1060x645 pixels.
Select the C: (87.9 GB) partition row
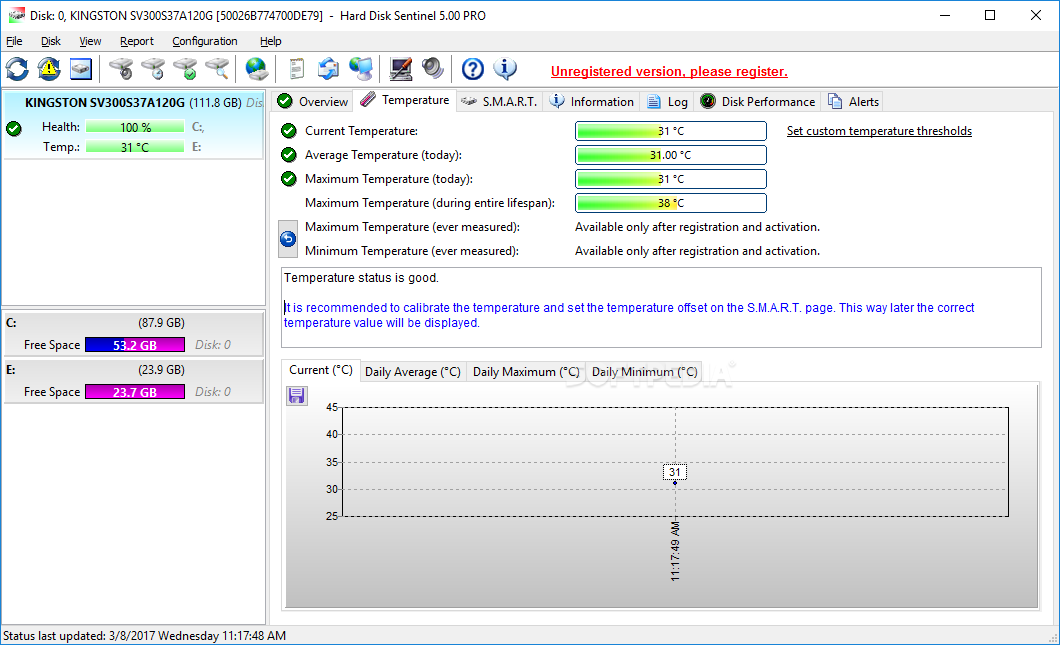tap(133, 333)
